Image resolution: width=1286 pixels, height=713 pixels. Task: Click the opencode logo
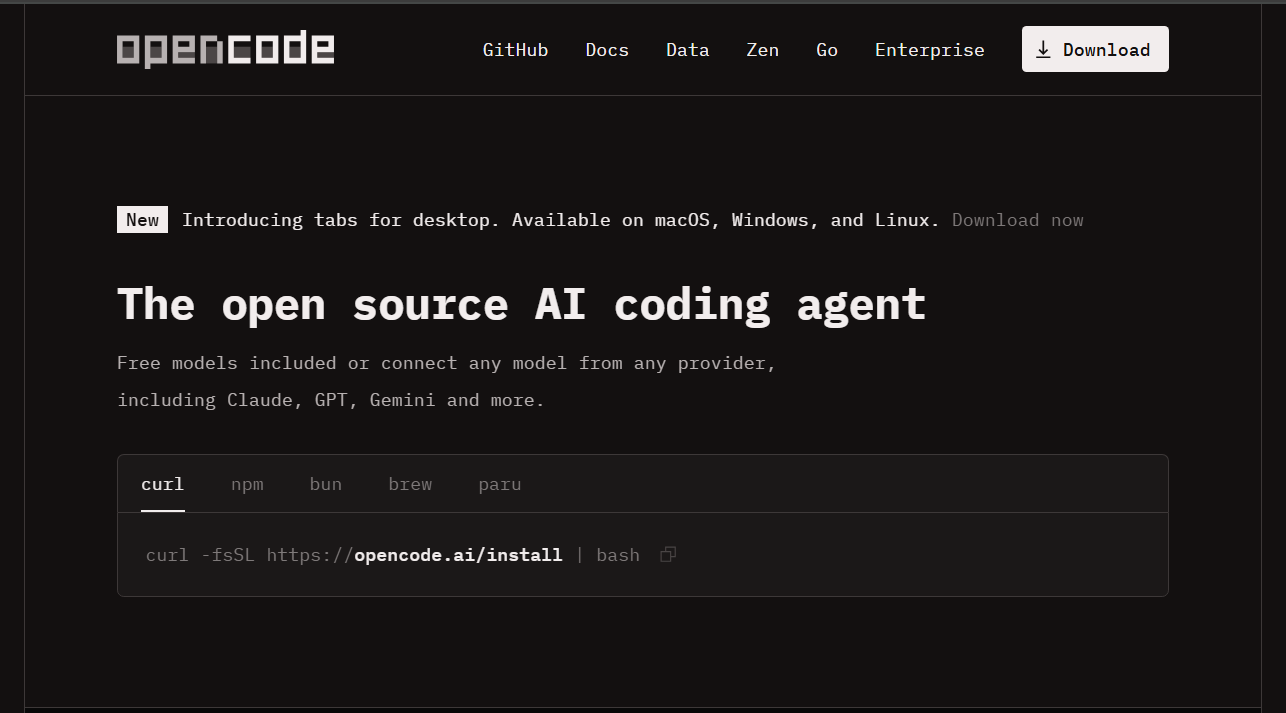click(225, 49)
